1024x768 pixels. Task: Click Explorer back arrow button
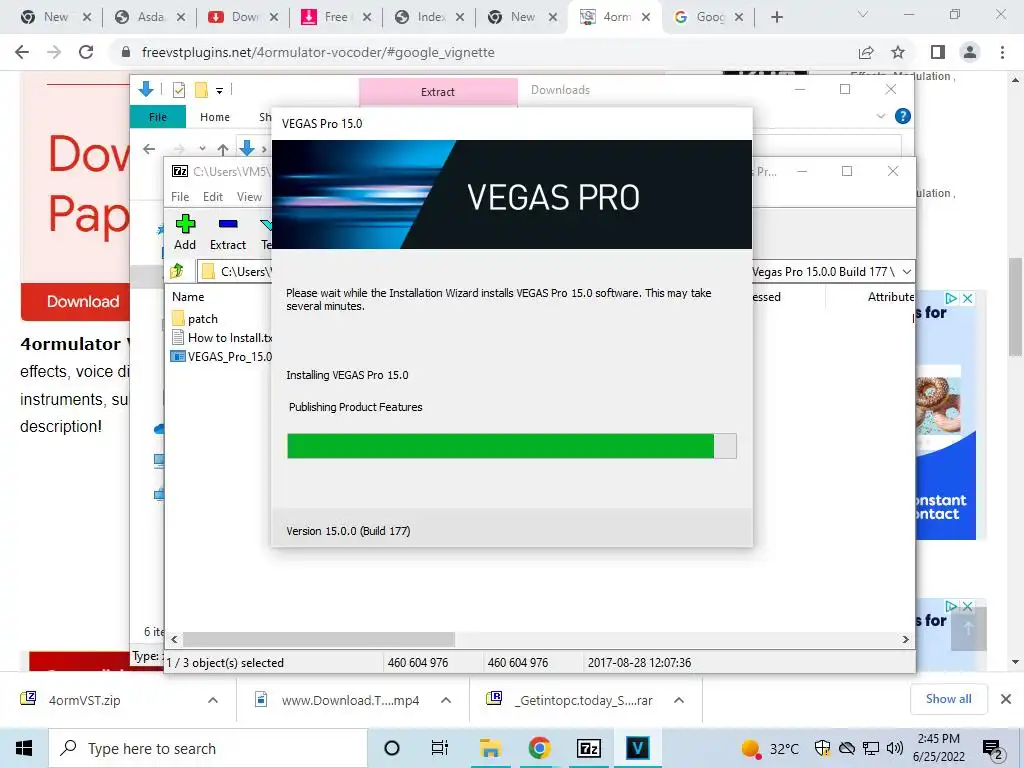(x=149, y=149)
